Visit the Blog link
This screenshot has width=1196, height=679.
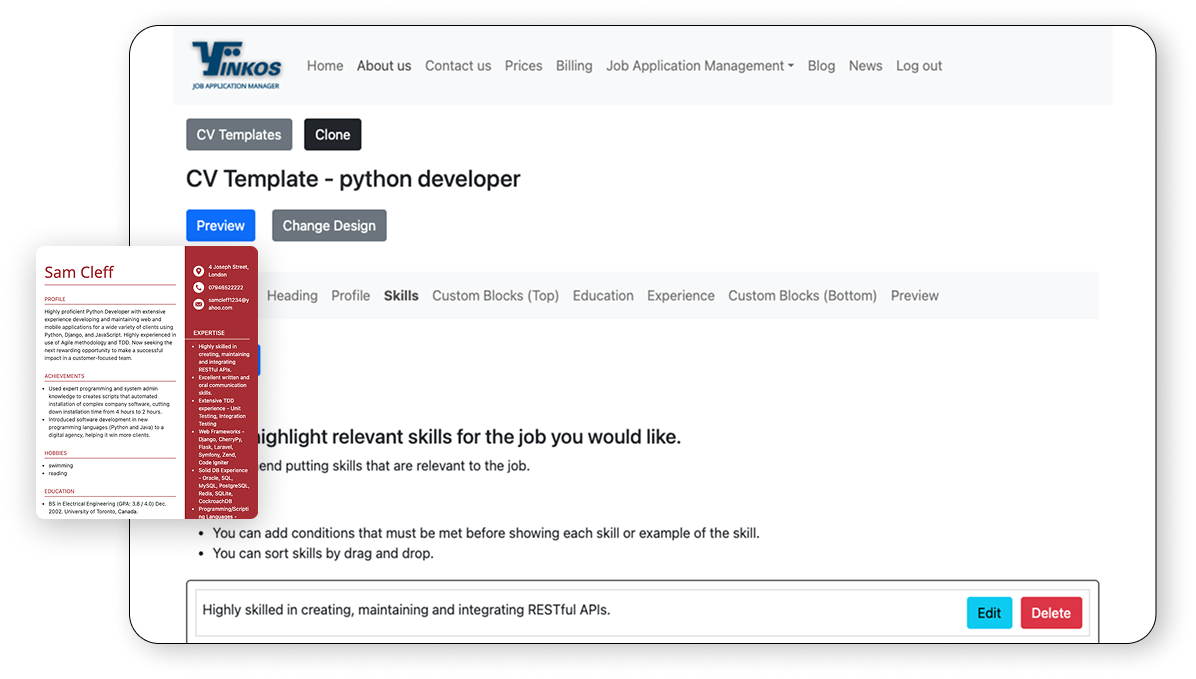(821, 66)
